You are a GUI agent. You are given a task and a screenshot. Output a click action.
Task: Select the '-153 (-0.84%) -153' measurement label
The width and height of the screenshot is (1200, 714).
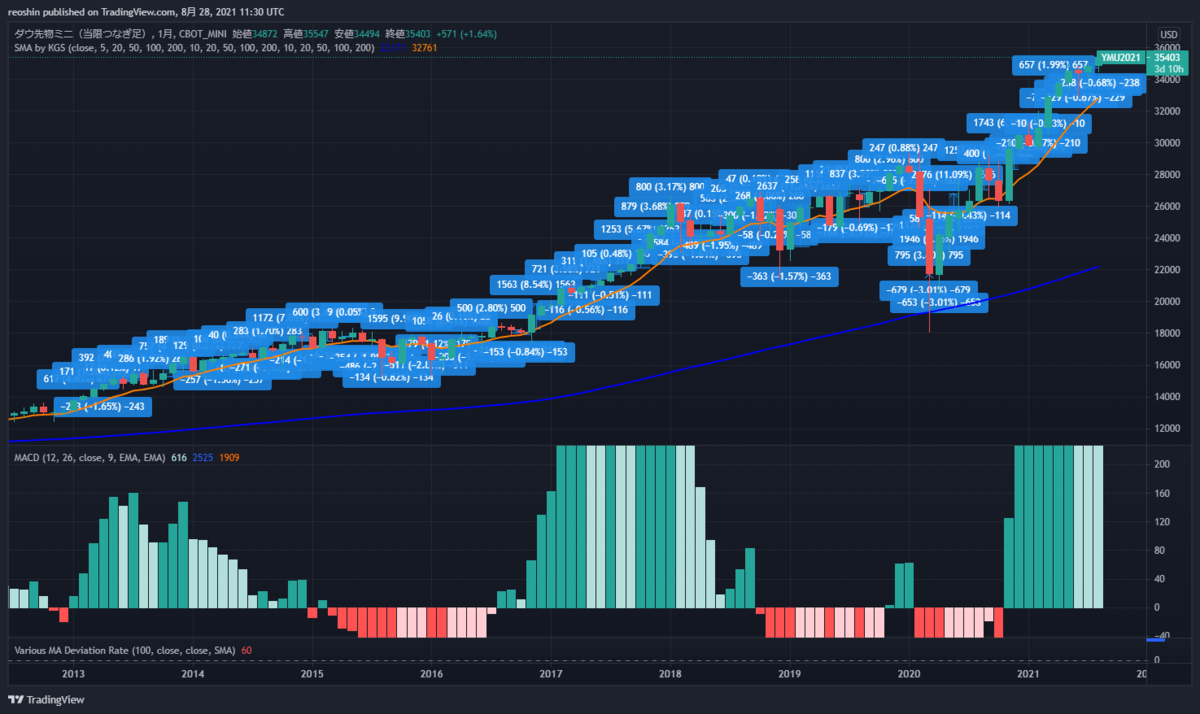click(x=525, y=351)
